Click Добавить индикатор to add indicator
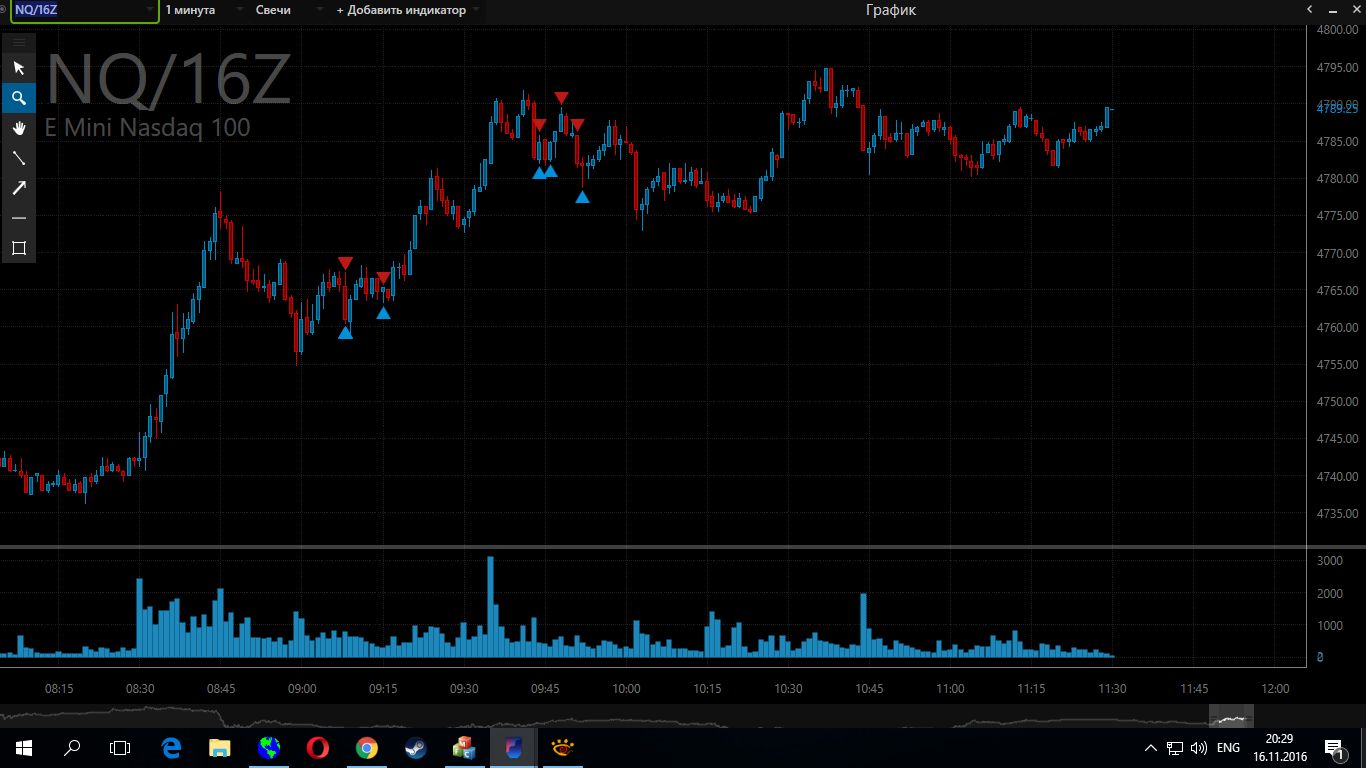Image resolution: width=1366 pixels, height=768 pixels. (401, 10)
